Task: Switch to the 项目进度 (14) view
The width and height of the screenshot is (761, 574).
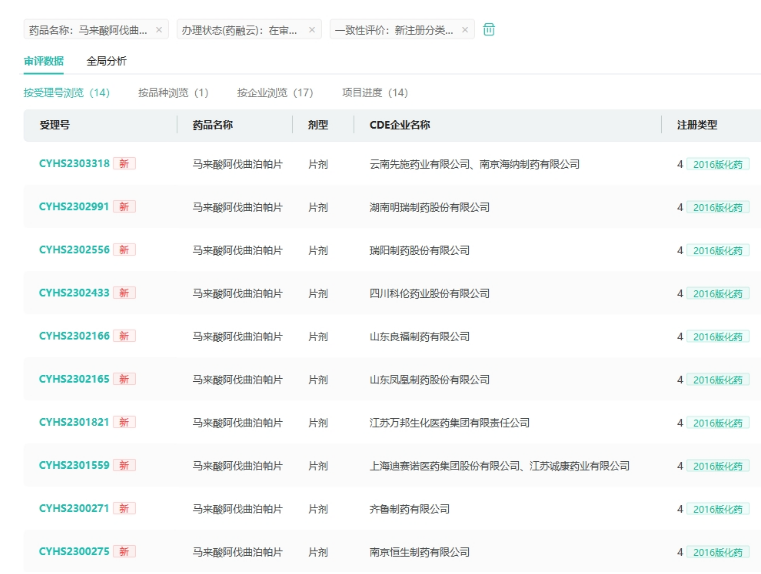Action: tap(375, 93)
